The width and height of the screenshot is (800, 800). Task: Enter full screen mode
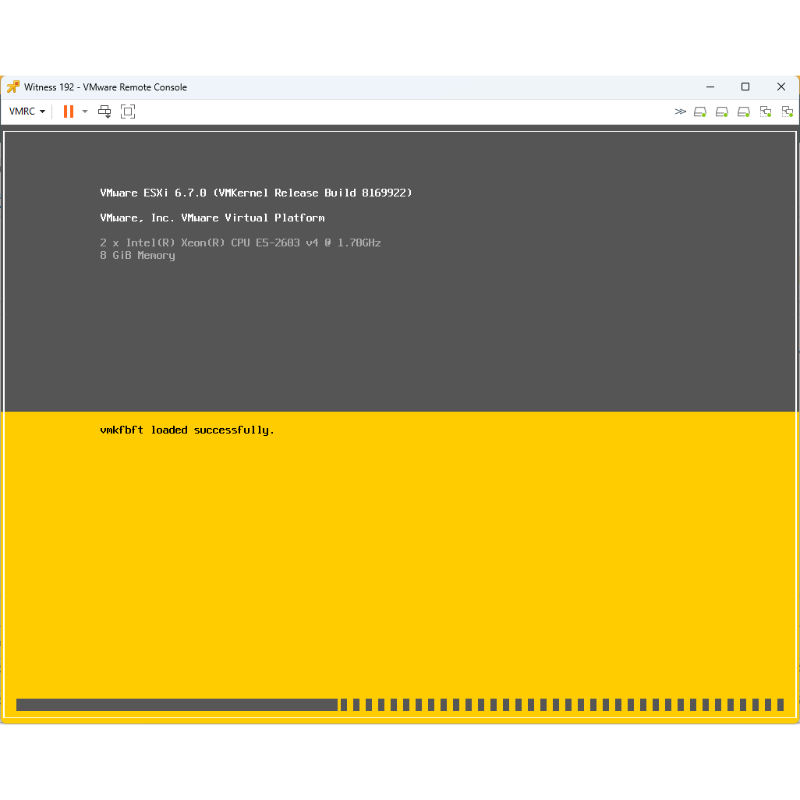[128, 111]
